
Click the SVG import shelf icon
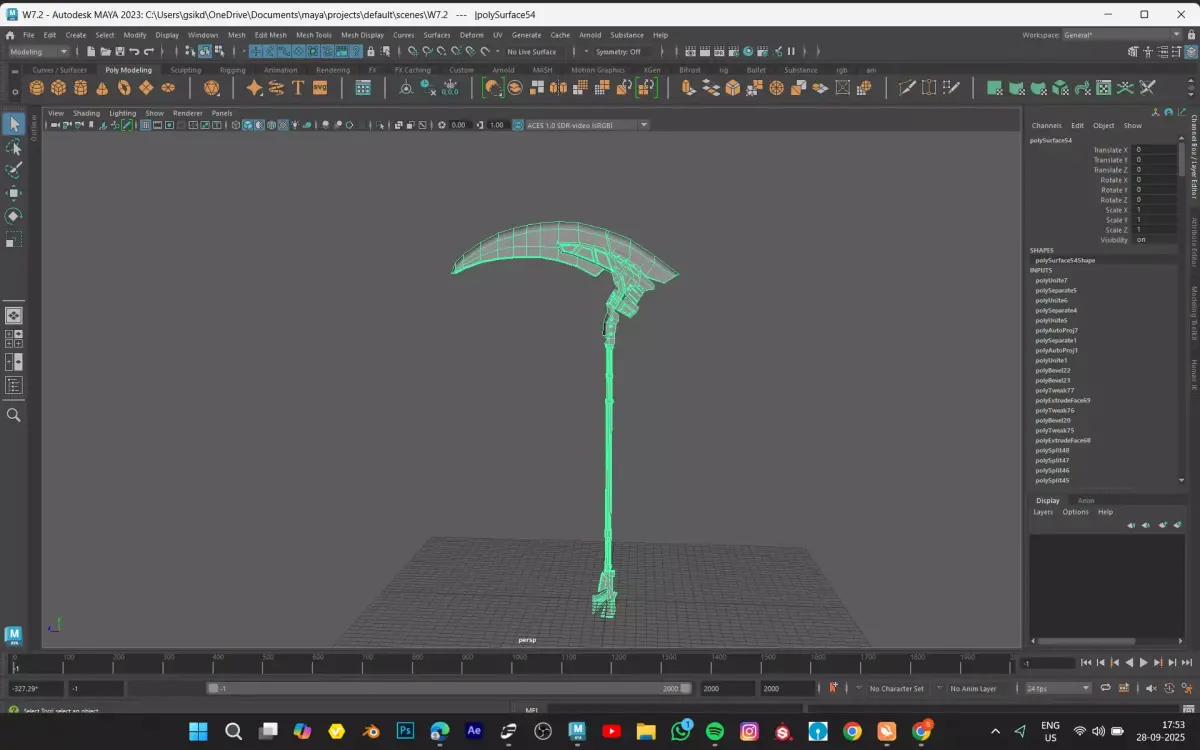[x=320, y=88]
